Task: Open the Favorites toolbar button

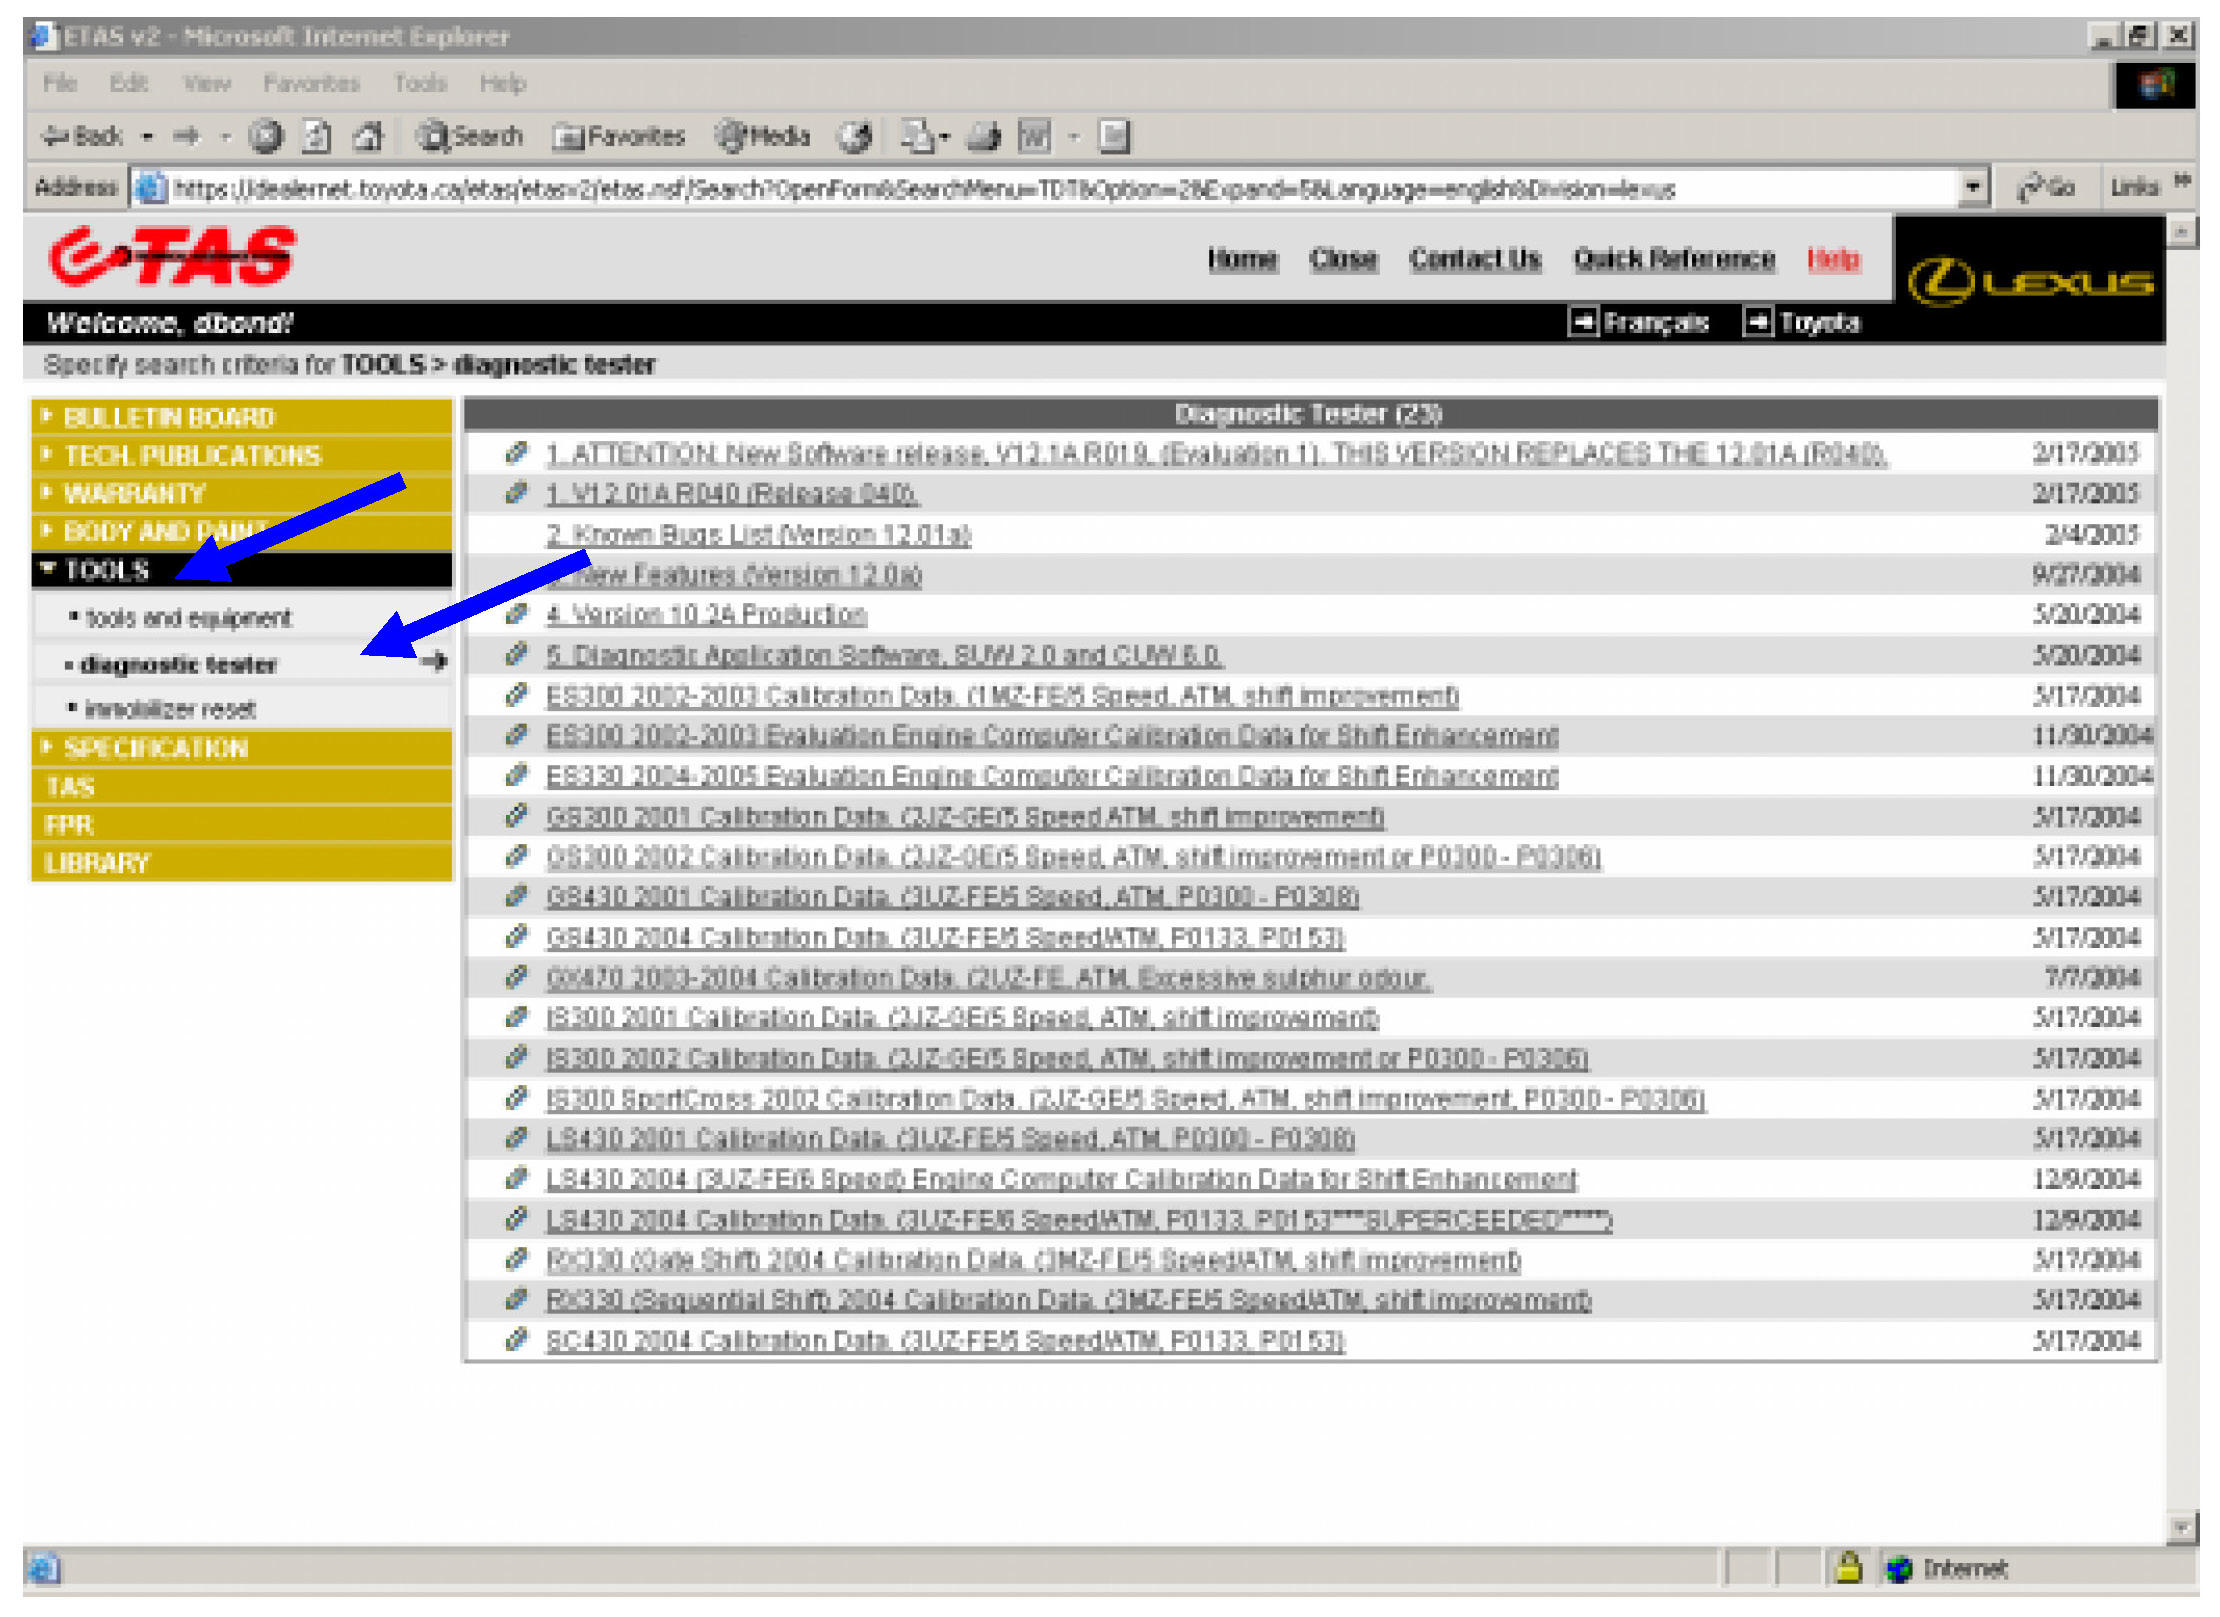Action: pyautogui.click(x=620, y=136)
